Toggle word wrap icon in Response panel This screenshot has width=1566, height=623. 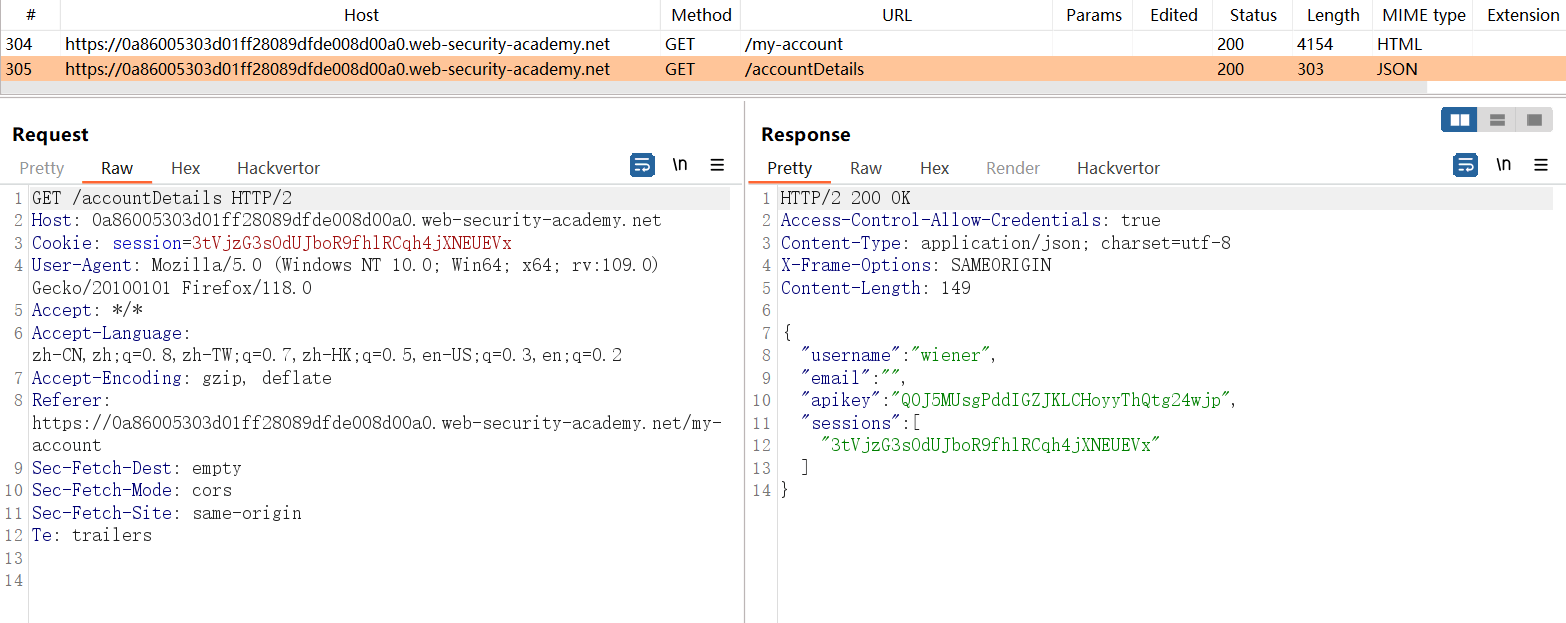[1465, 165]
